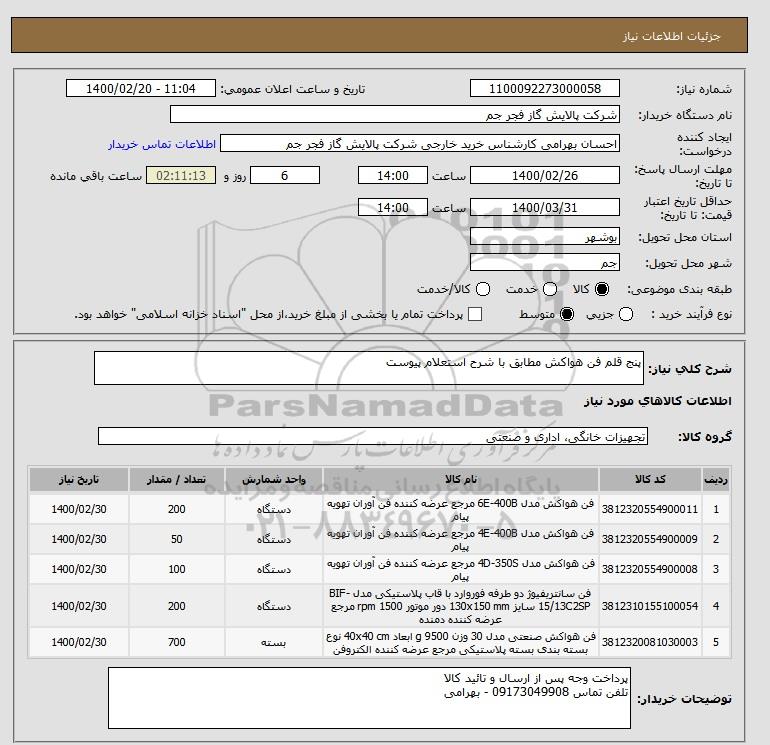Click buyer notes box پرداخت وجه پس از ارسال
The image size is (770, 745).
coord(369,698)
